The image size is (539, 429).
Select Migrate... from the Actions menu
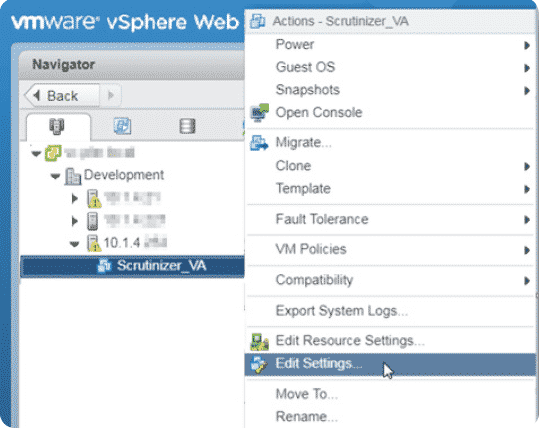390,143
